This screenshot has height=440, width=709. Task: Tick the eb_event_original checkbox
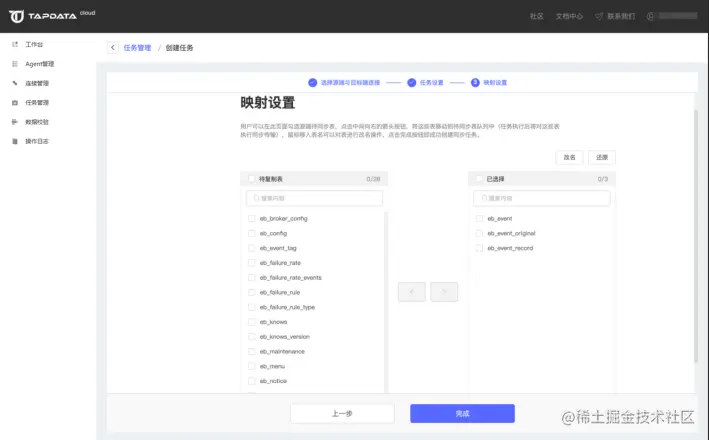click(480, 233)
